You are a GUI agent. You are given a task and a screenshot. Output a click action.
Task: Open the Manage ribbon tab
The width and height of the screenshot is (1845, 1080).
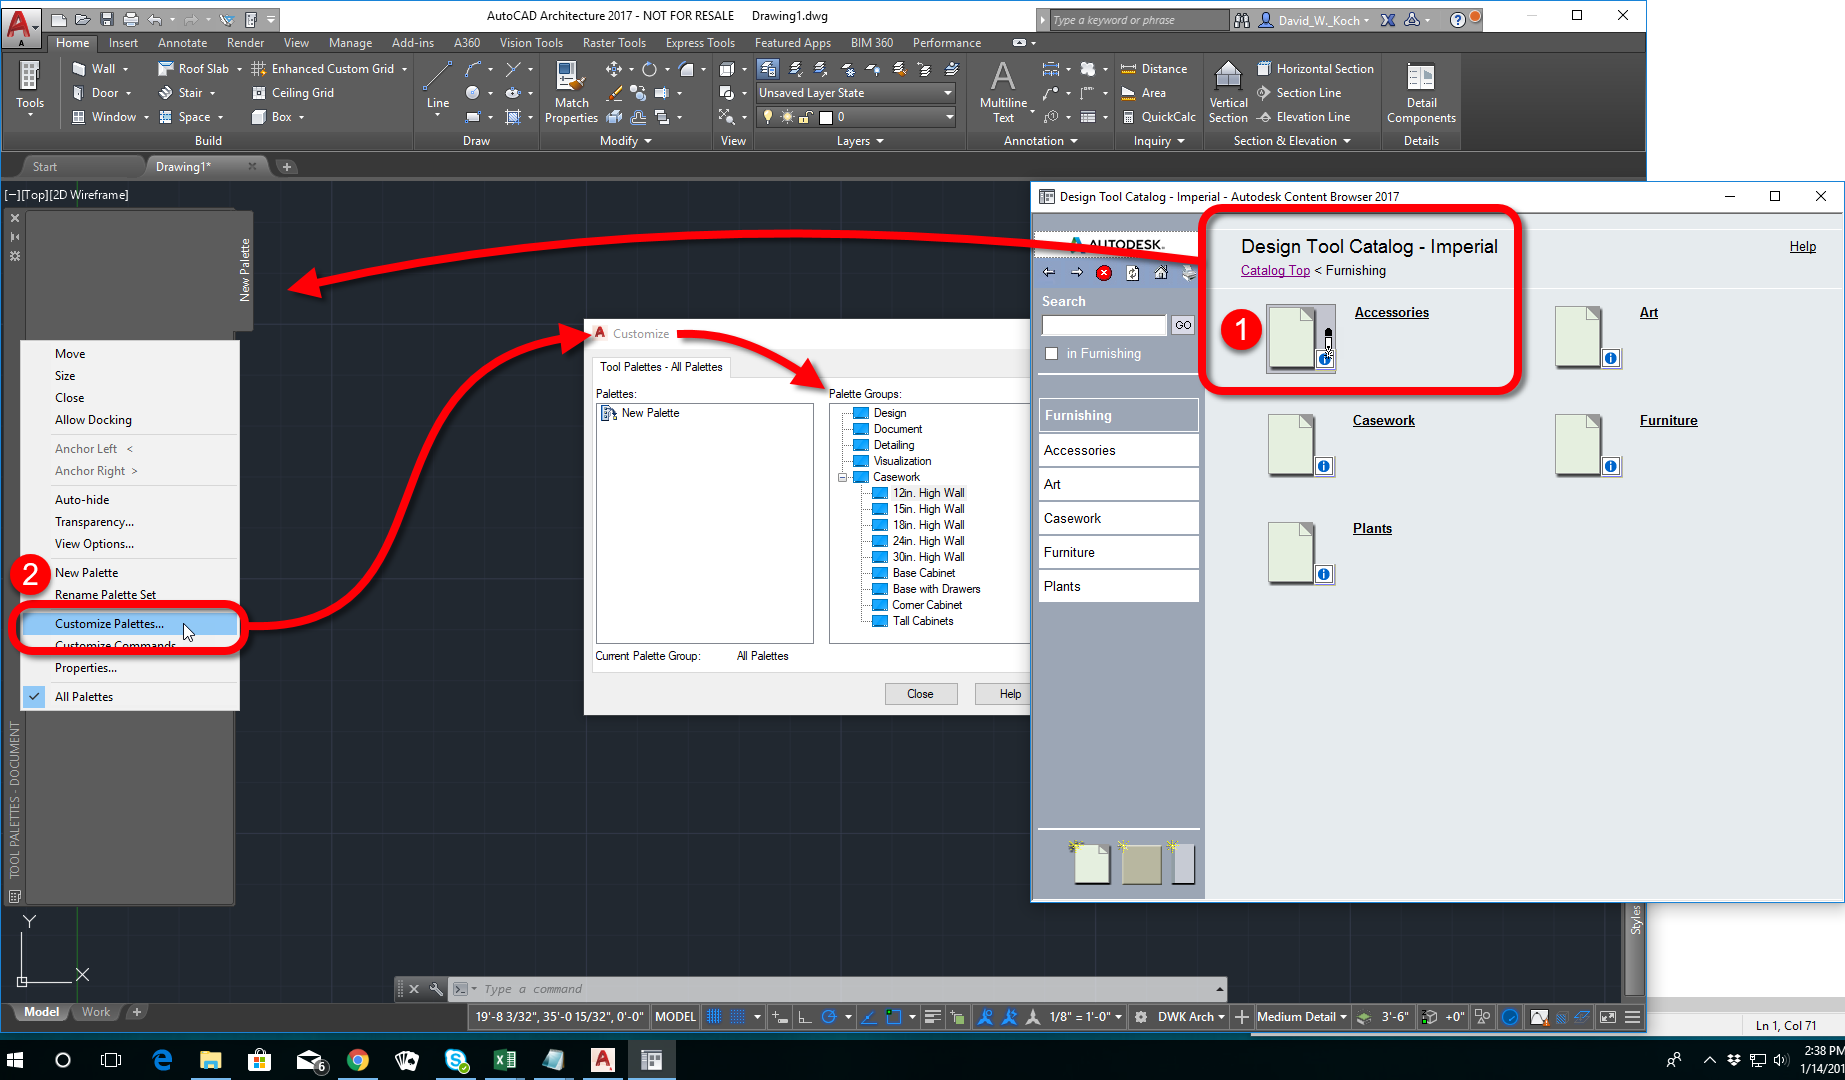click(350, 43)
